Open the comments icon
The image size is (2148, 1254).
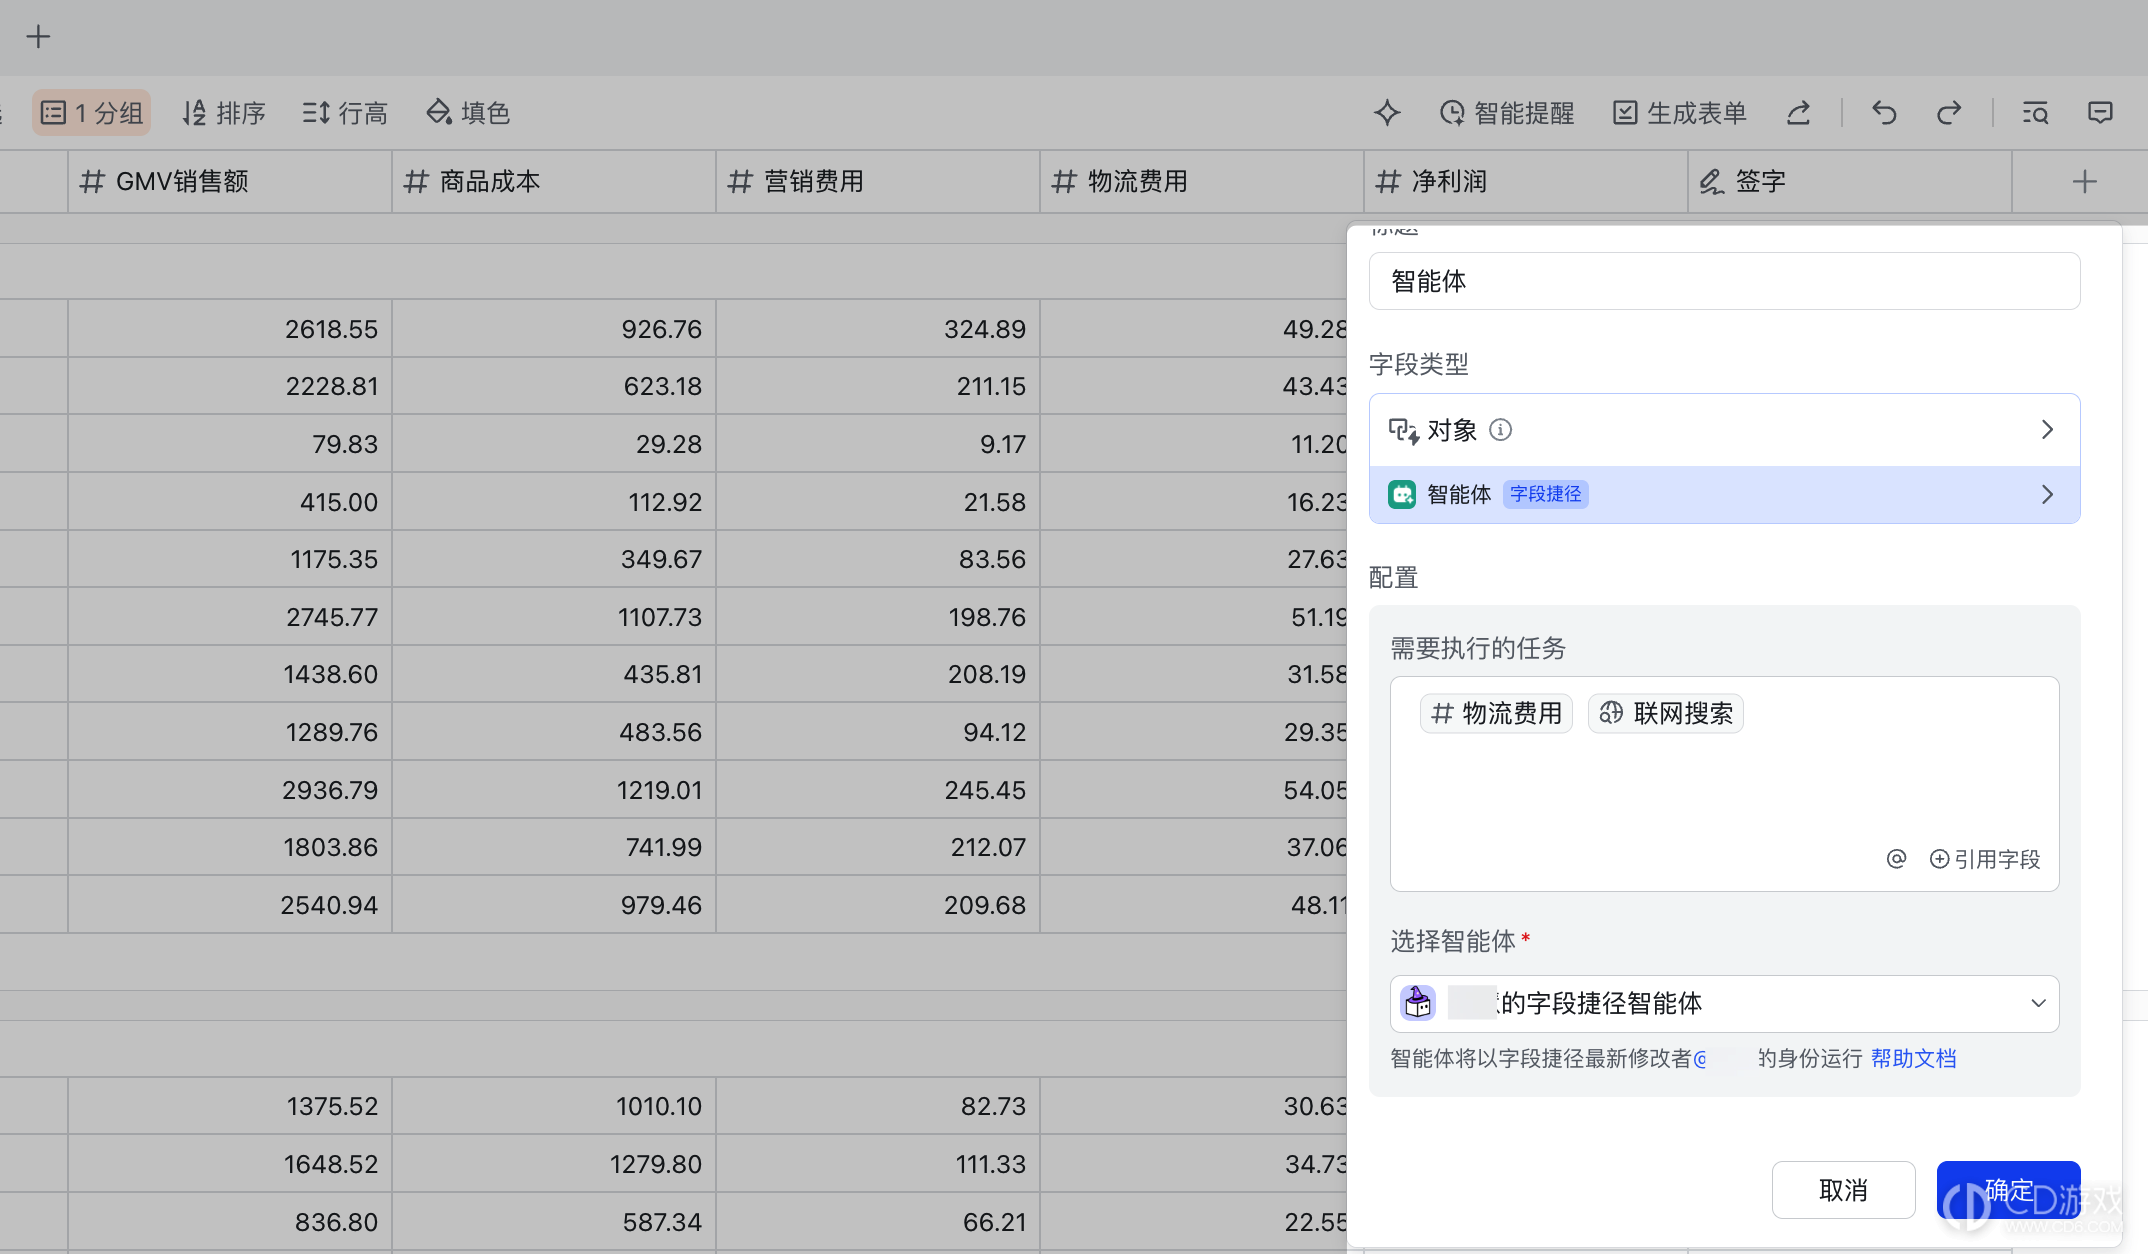click(2101, 113)
